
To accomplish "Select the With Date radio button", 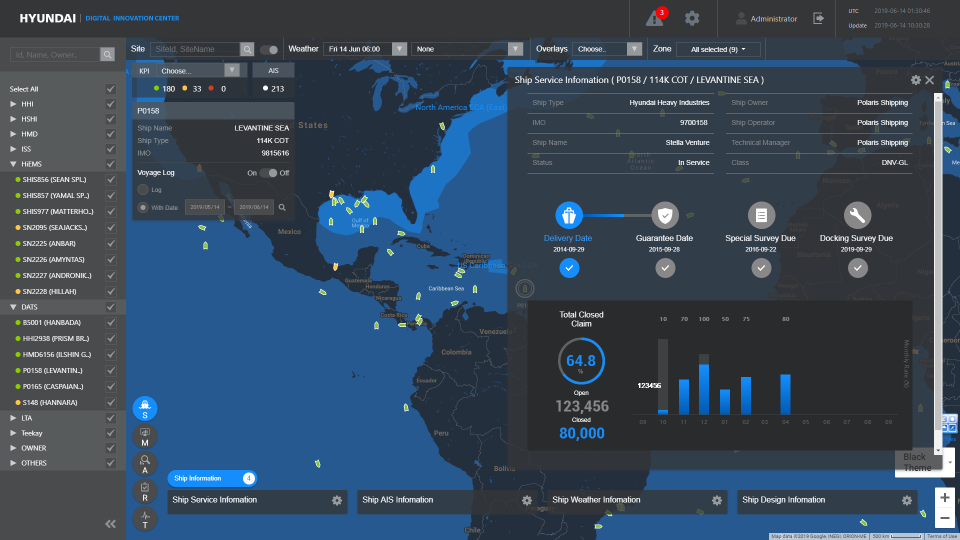I will pyautogui.click(x=143, y=208).
